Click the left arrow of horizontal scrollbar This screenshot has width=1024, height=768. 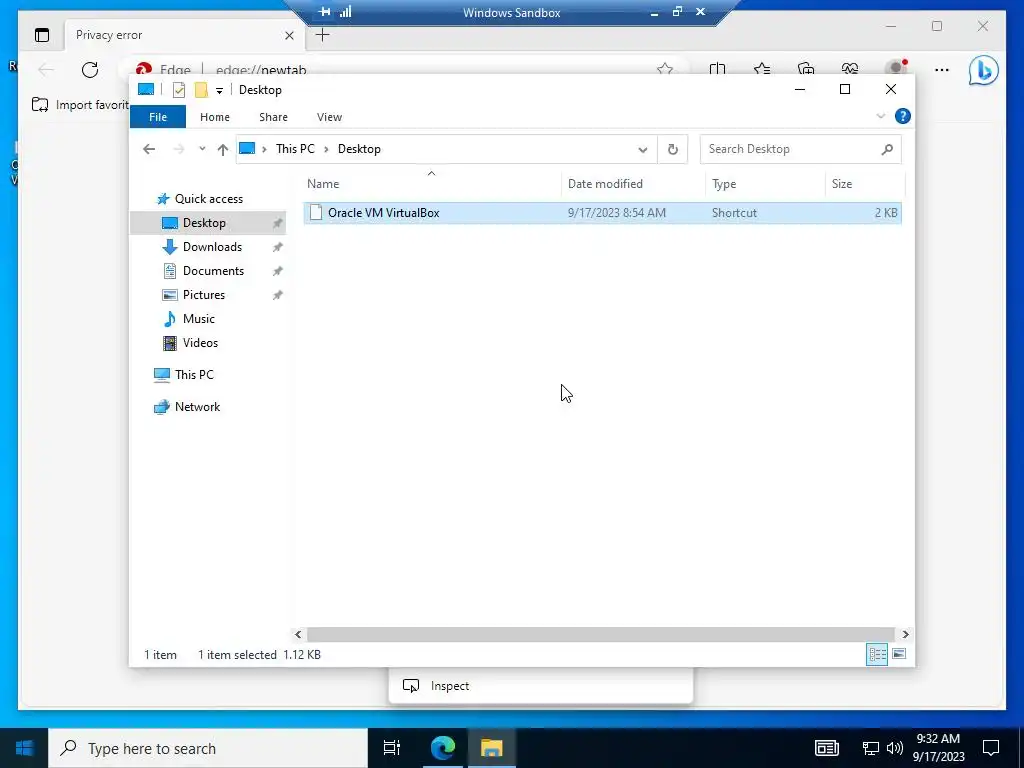(298, 634)
